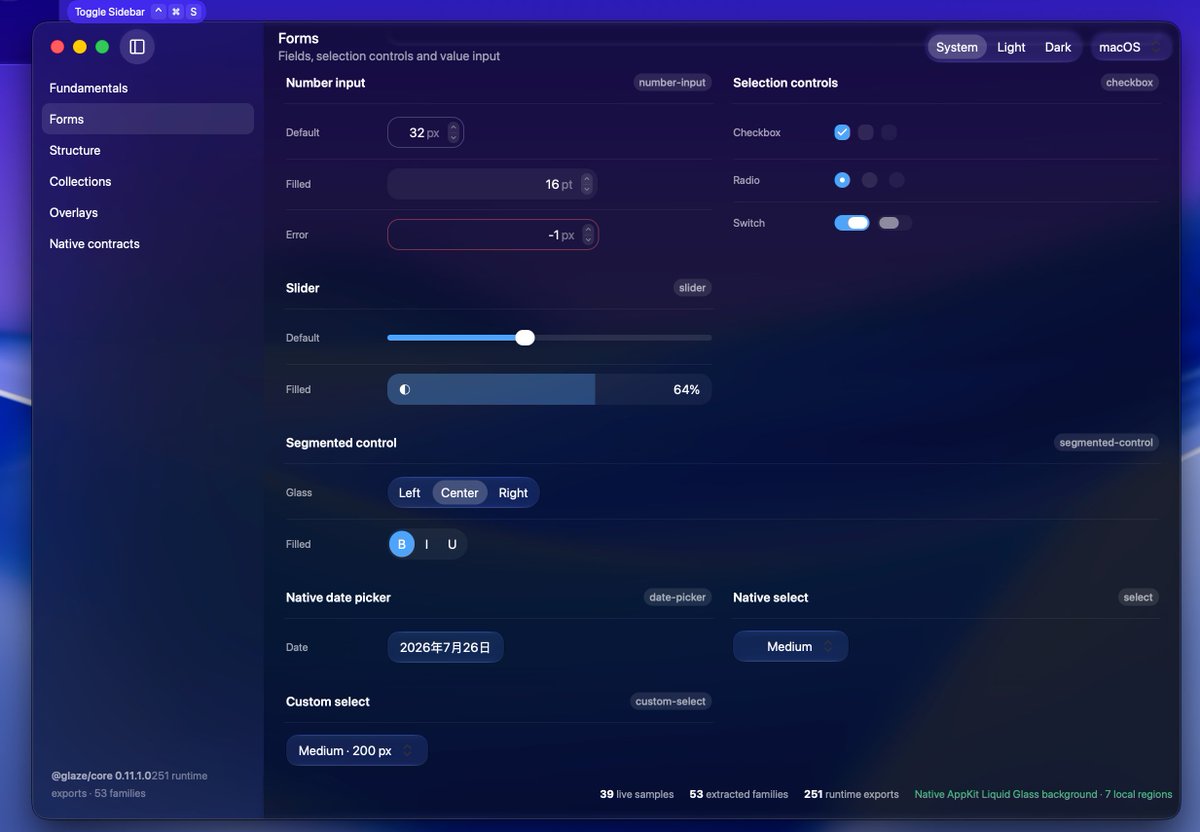Click the "custom-select" tag label
This screenshot has height=832, width=1200.
pyautogui.click(x=671, y=701)
